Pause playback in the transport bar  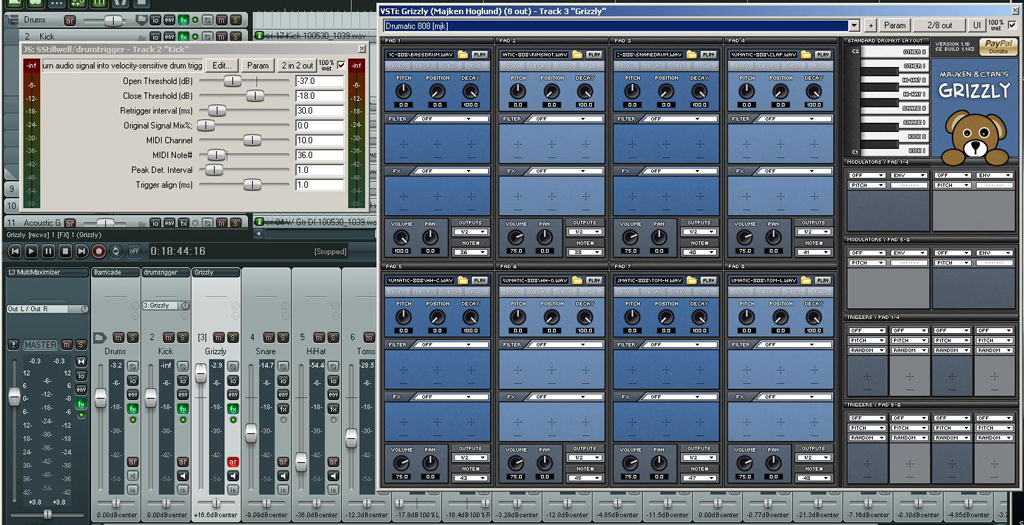48,251
